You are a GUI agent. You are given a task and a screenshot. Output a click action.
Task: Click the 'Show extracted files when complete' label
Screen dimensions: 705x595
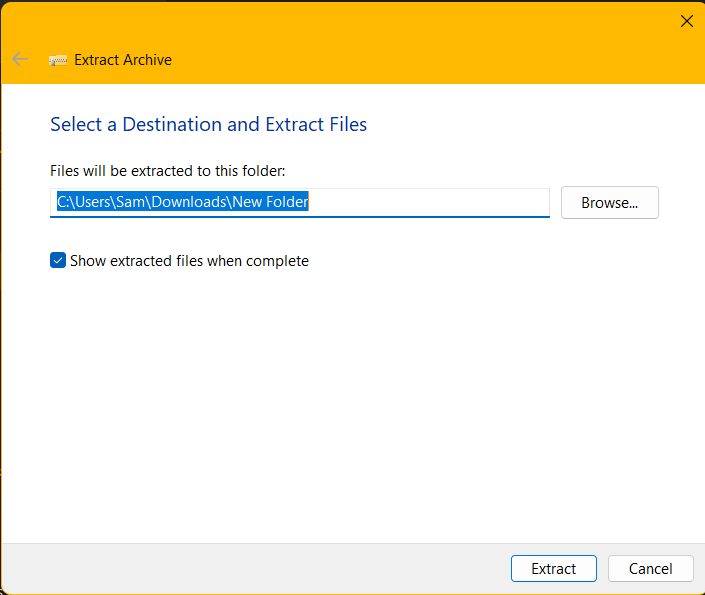[189, 261]
